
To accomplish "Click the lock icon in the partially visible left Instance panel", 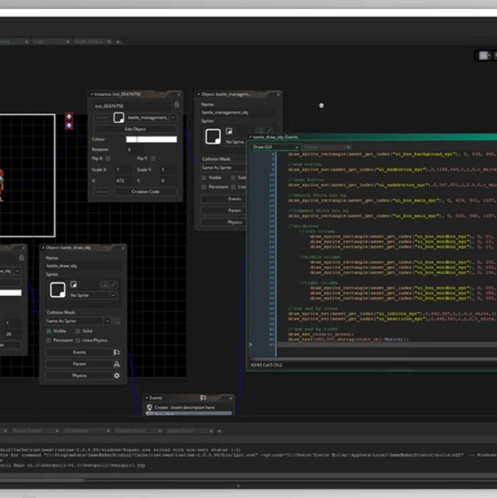I will 22,258.
